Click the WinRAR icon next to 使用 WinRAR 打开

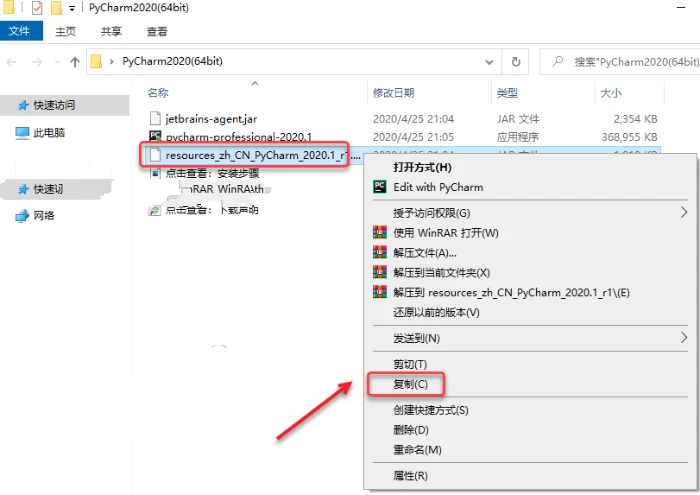[x=379, y=233]
